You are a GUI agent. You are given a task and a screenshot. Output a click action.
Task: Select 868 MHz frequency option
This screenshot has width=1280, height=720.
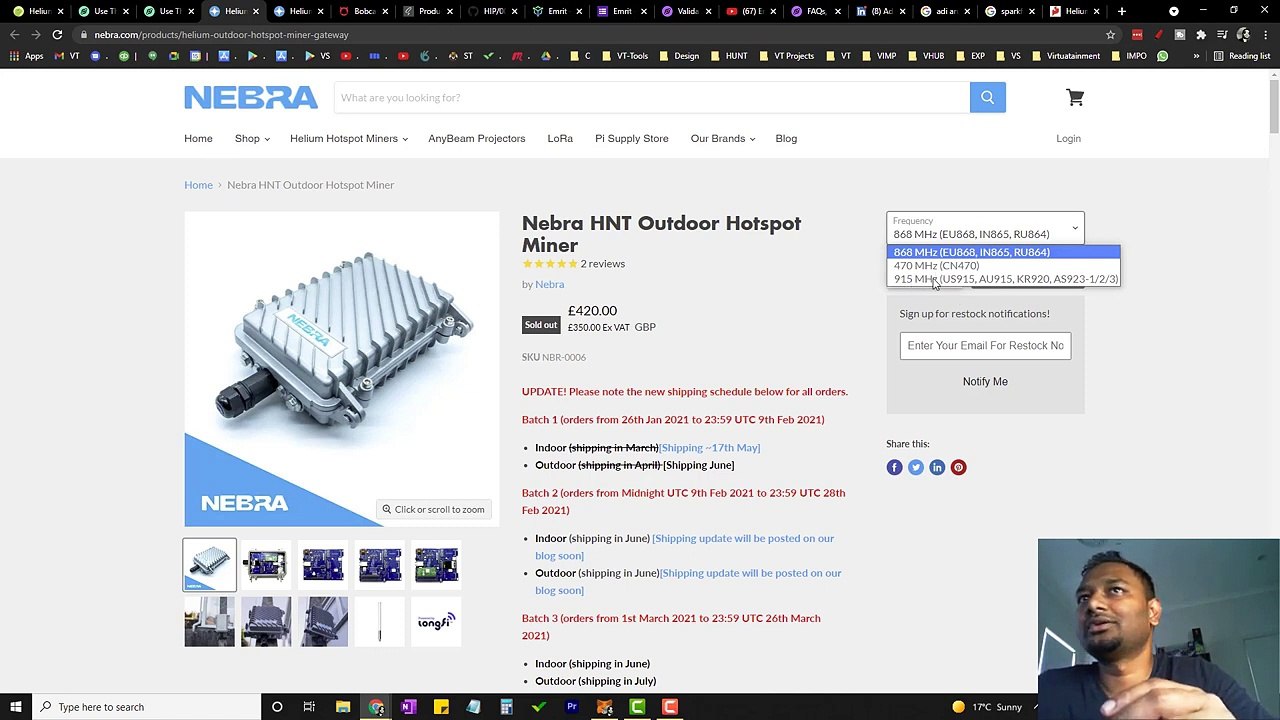pos(1003,252)
